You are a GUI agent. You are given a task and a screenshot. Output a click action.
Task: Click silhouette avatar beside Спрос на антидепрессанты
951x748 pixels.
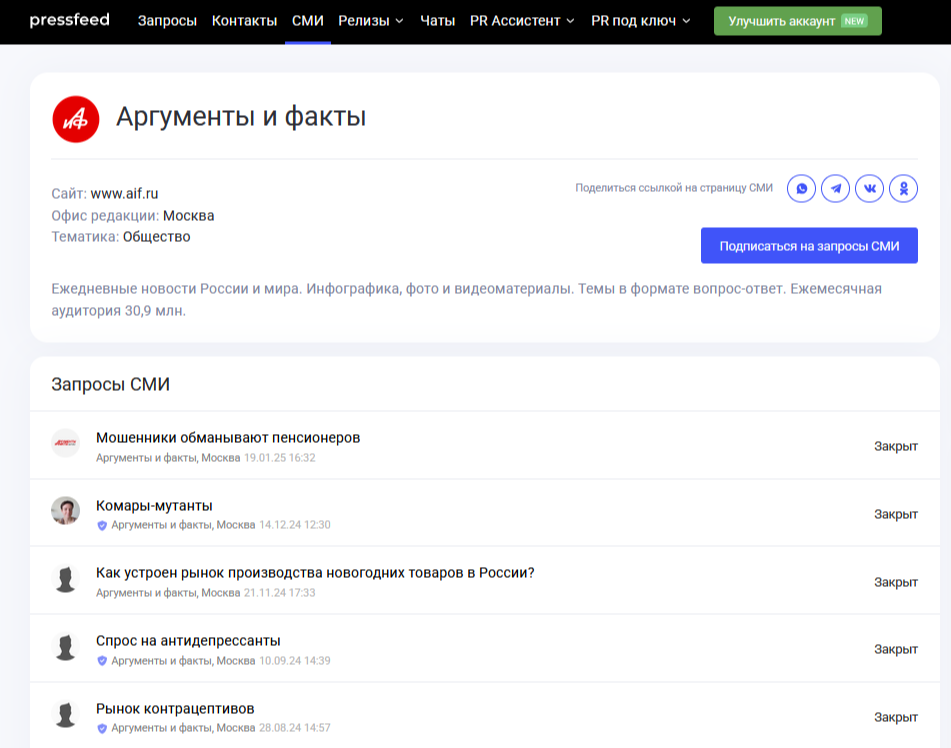click(66, 647)
